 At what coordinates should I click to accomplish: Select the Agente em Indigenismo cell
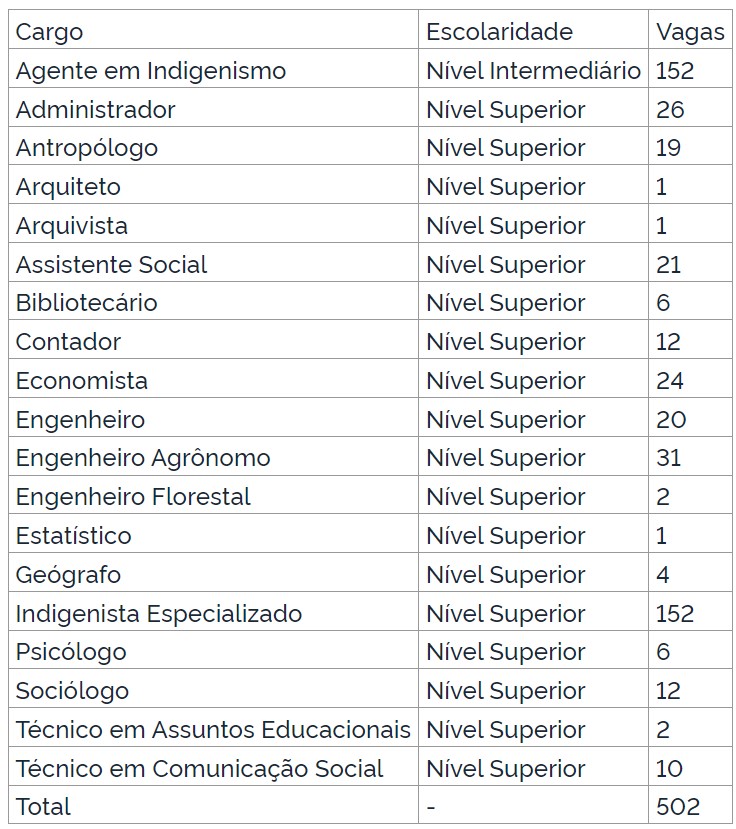point(151,71)
